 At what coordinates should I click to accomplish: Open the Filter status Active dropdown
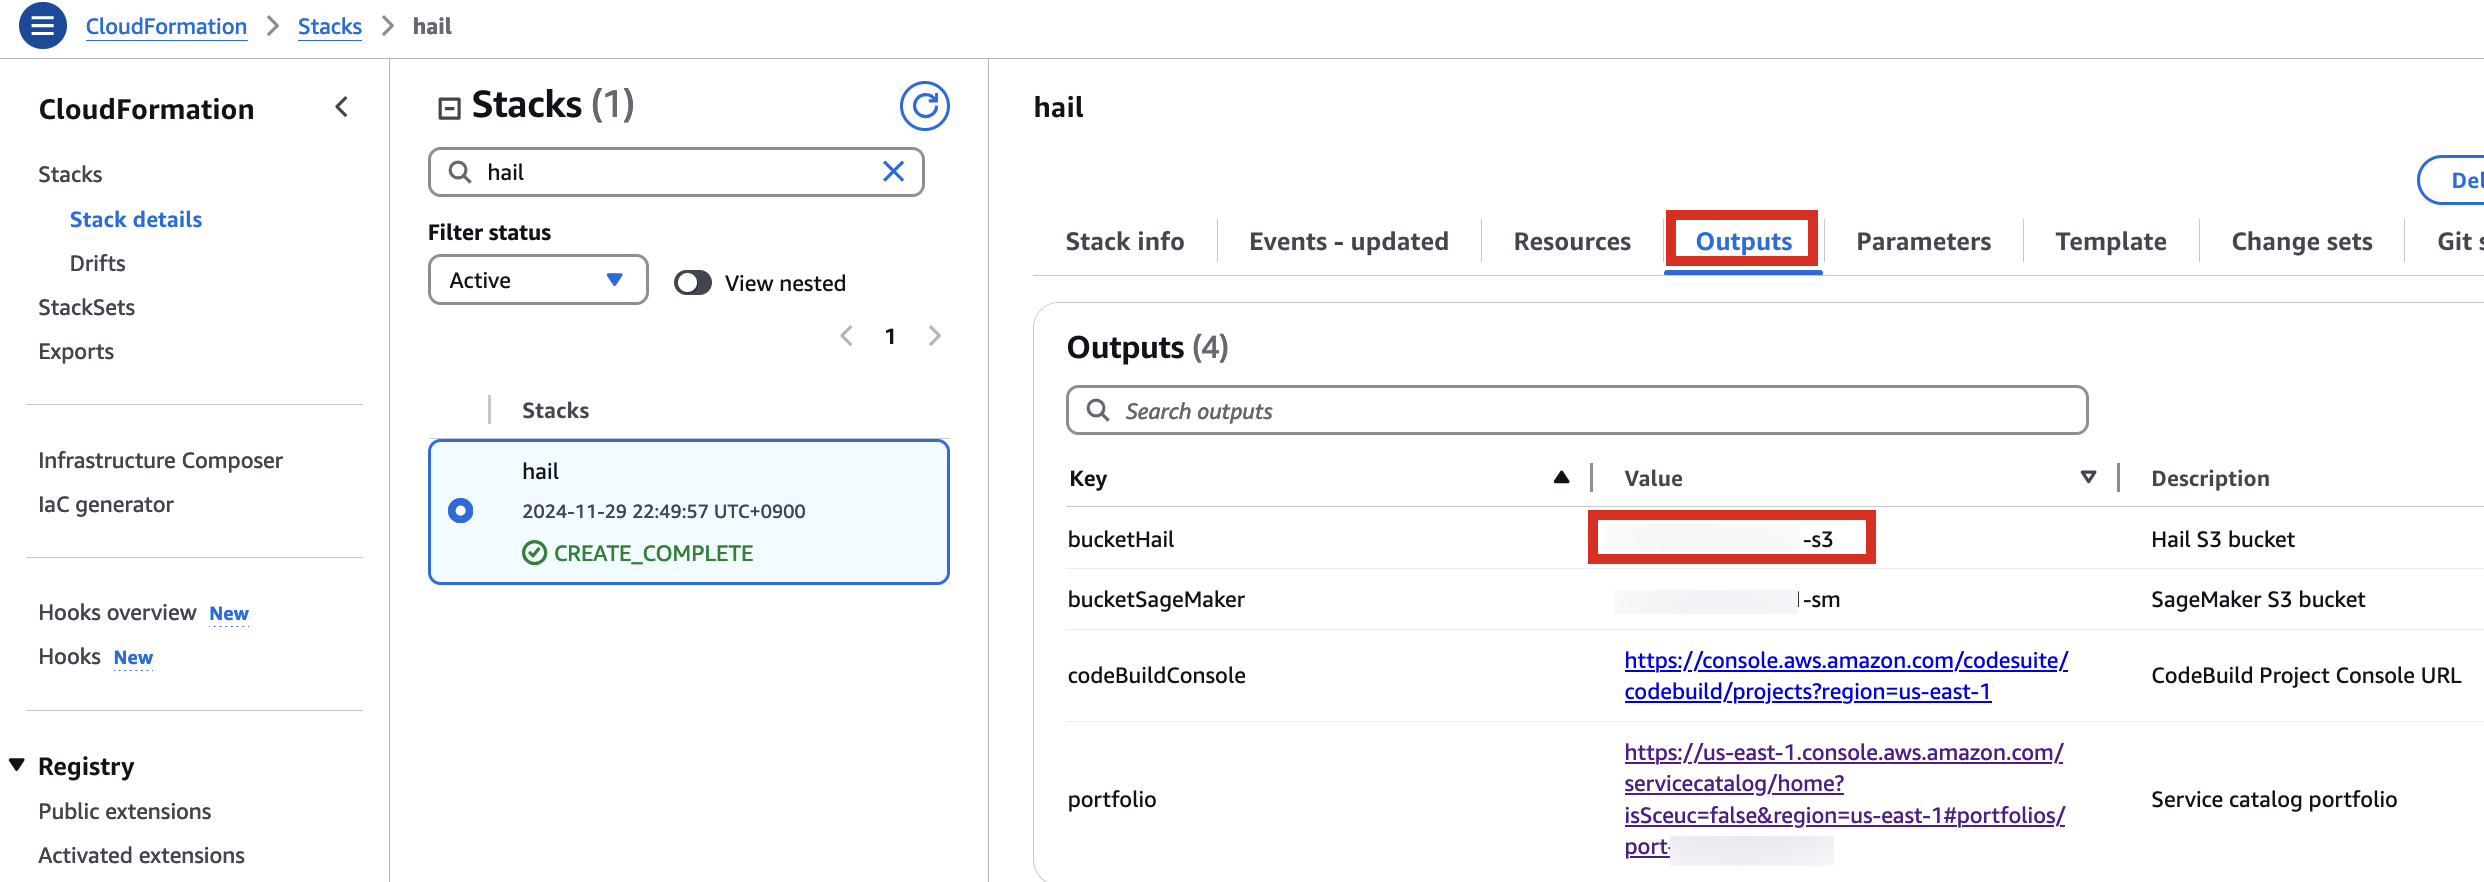[538, 280]
